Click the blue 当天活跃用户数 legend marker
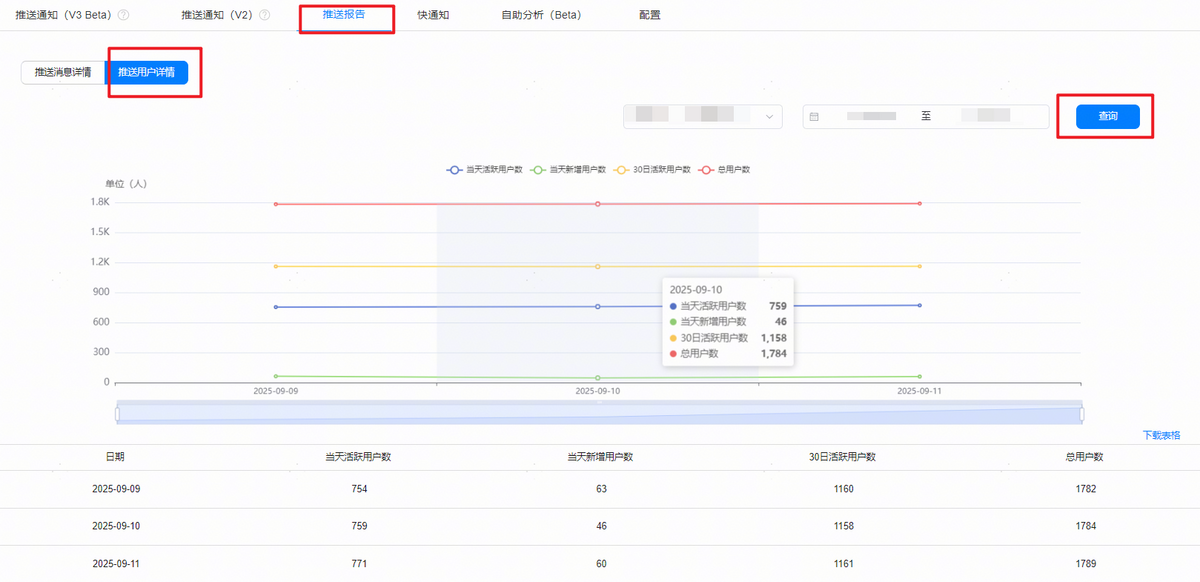 tap(455, 170)
